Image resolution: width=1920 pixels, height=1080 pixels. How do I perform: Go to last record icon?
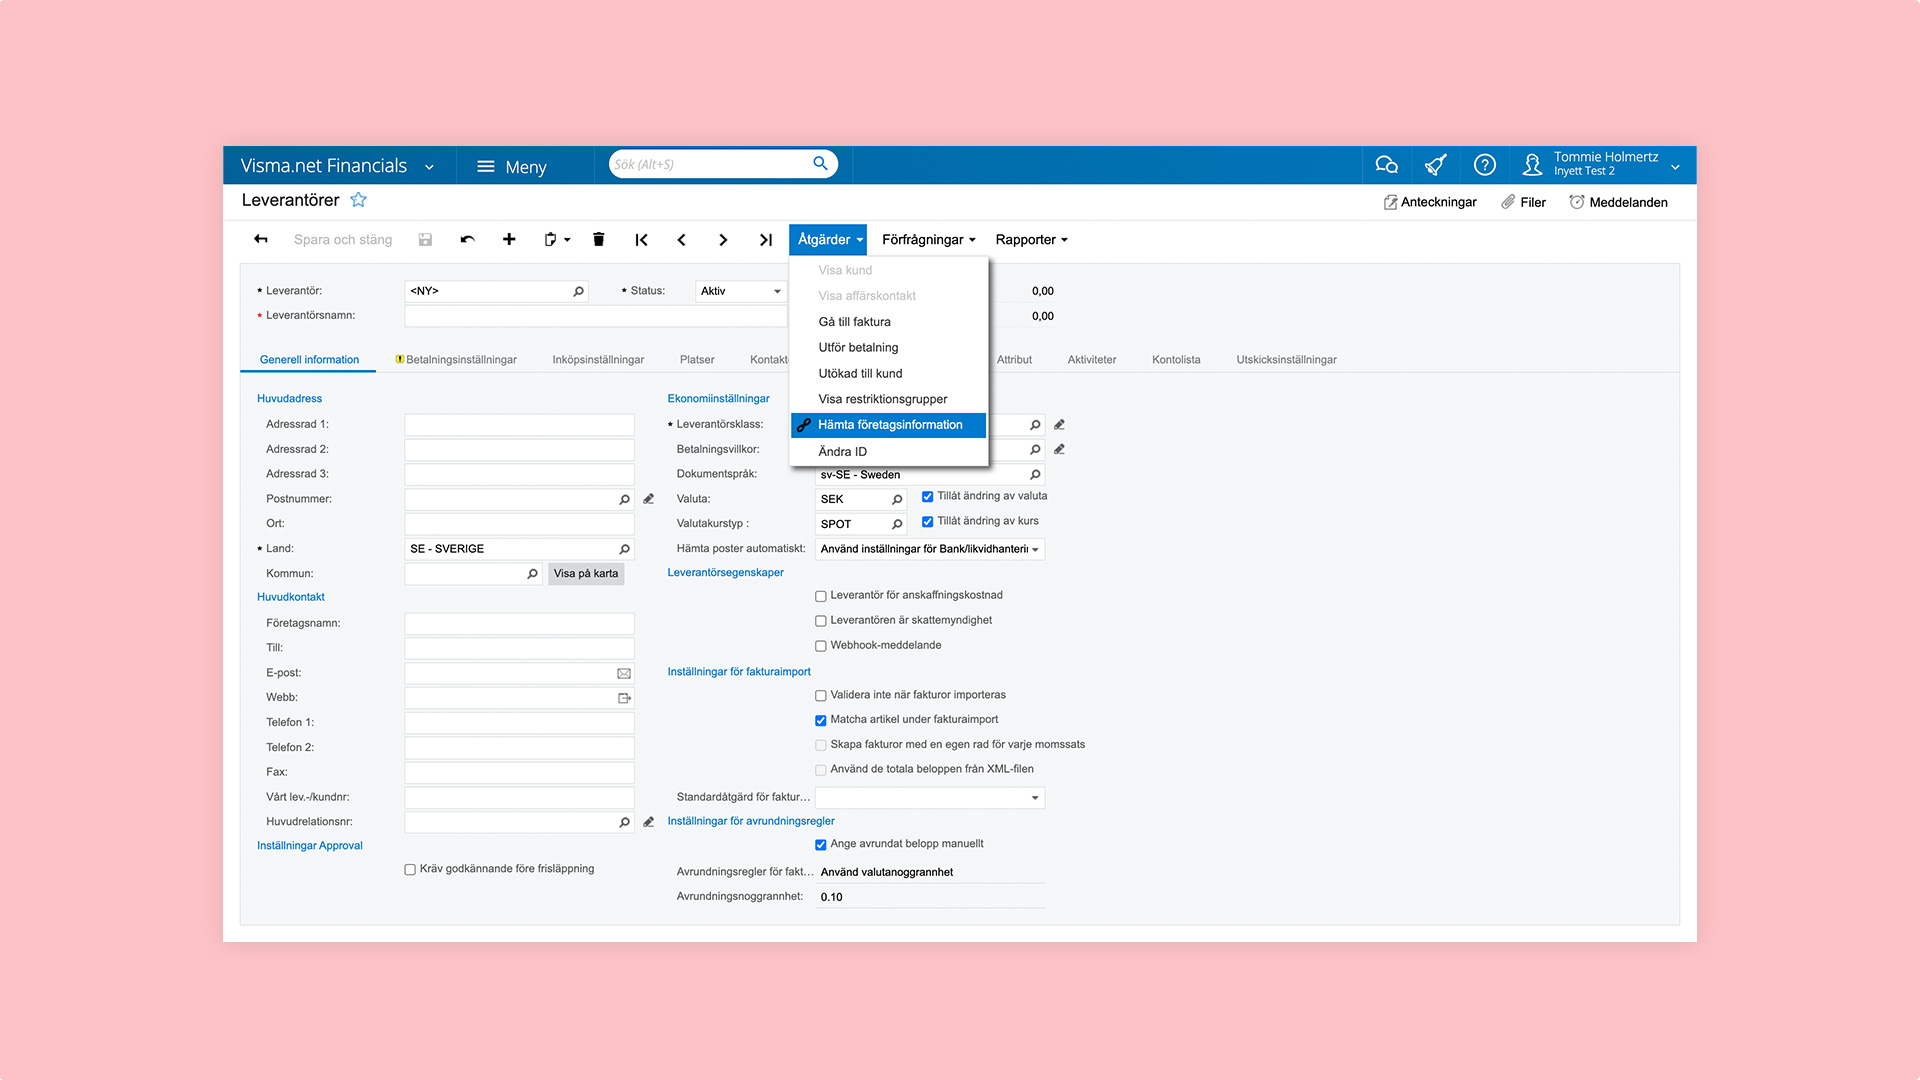(x=766, y=240)
